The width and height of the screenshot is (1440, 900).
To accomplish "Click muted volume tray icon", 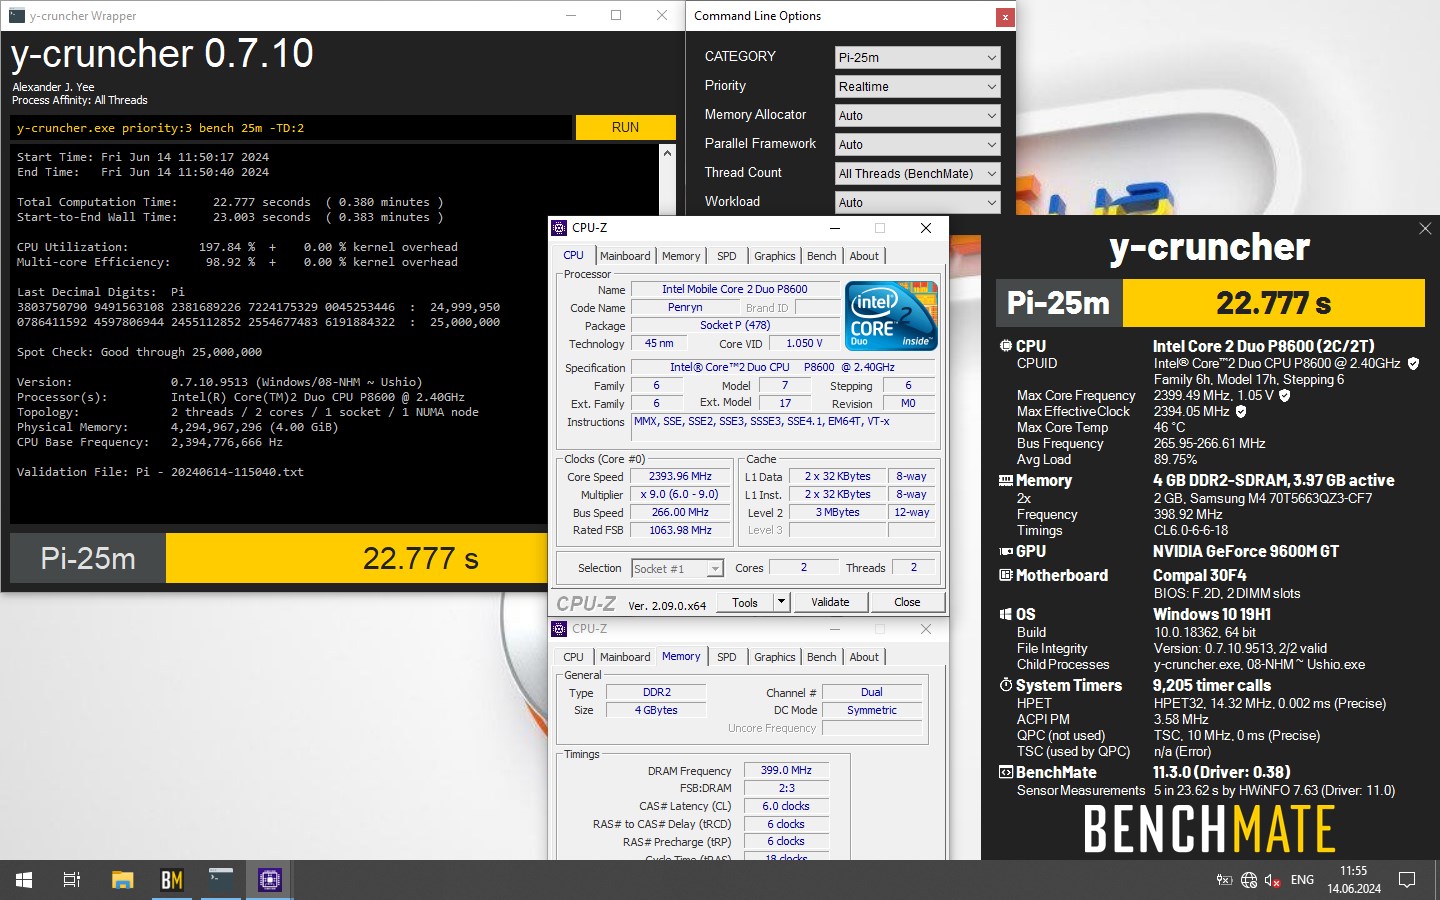I will coord(1273,880).
